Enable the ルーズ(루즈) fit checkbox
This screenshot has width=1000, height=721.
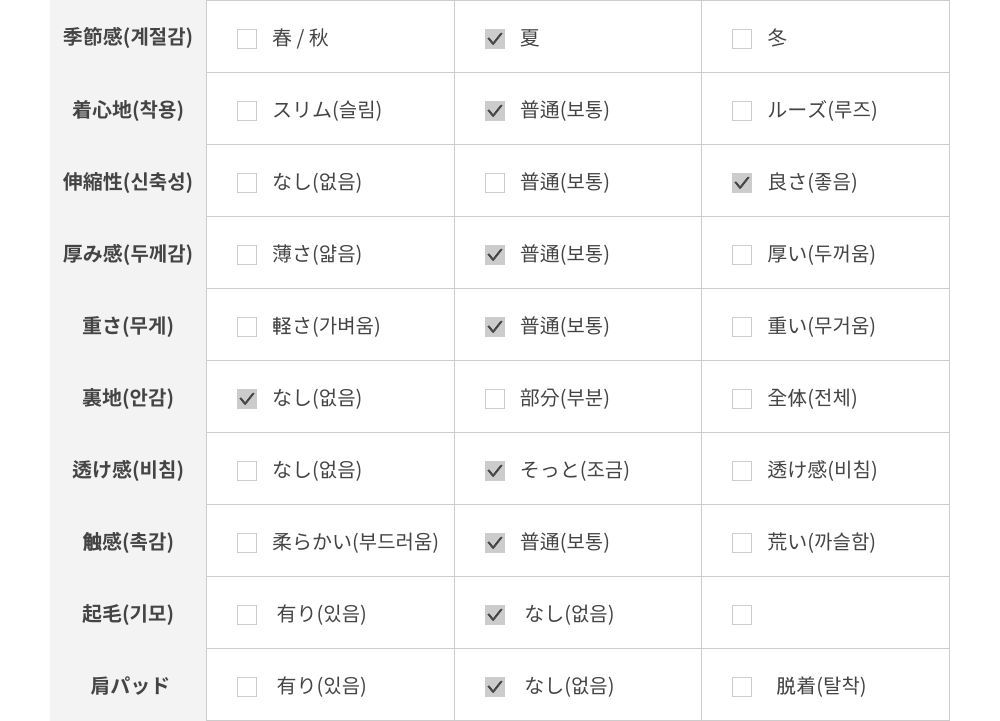(x=742, y=111)
